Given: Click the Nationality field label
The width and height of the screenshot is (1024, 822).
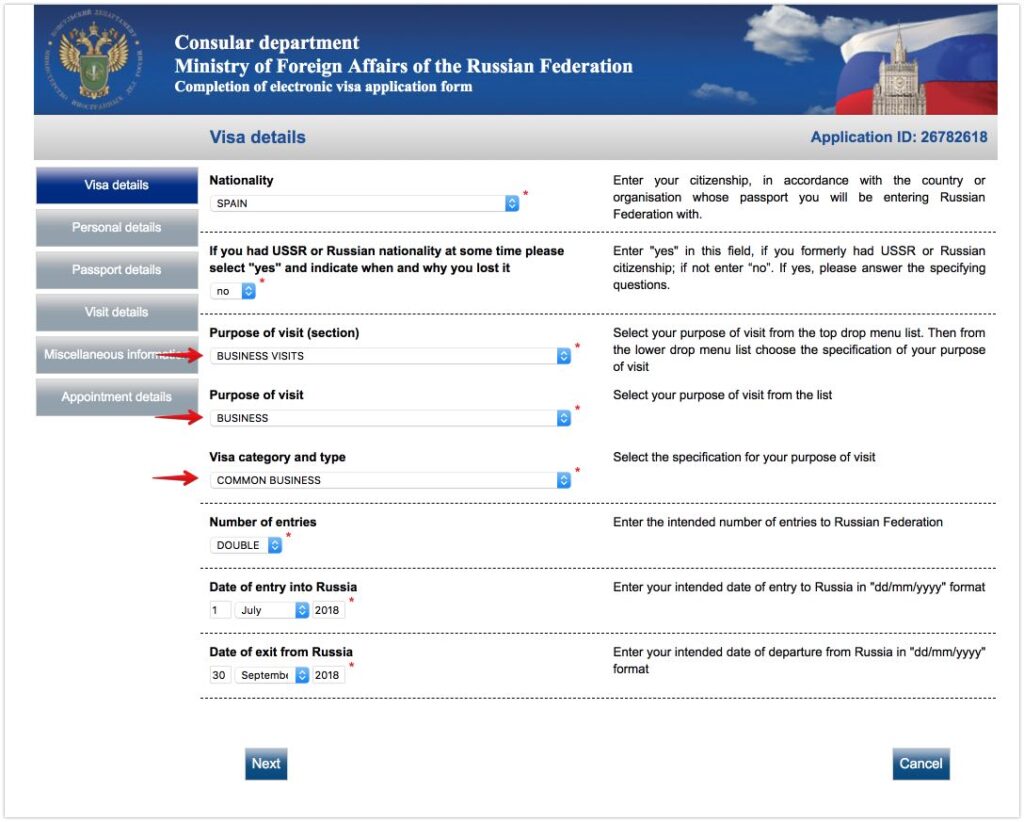Looking at the screenshot, I should click(x=241, y=180).
